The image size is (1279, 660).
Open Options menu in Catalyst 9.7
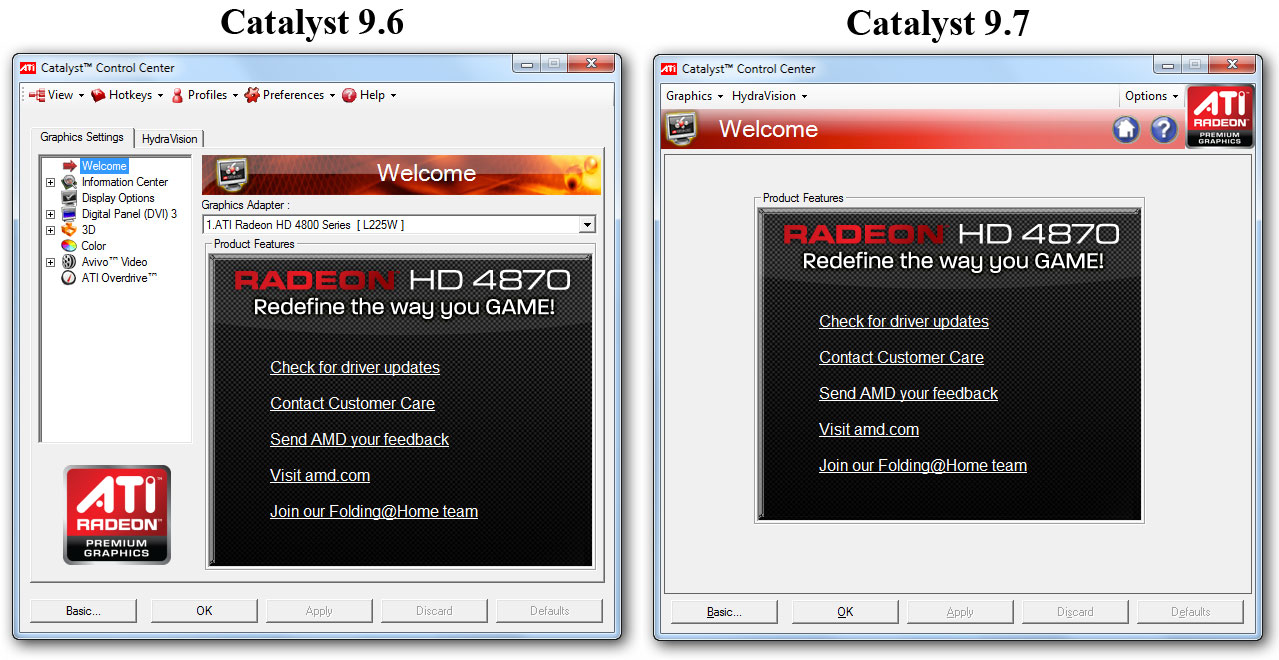pos(1152,96)
